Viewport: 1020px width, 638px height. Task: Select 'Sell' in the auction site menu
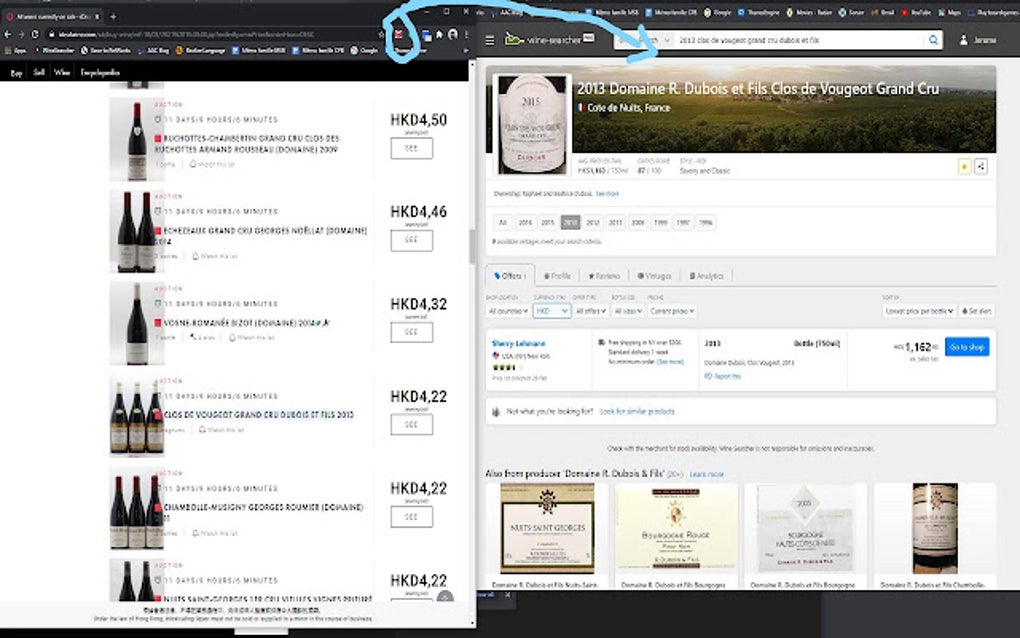tap(38, 74)
